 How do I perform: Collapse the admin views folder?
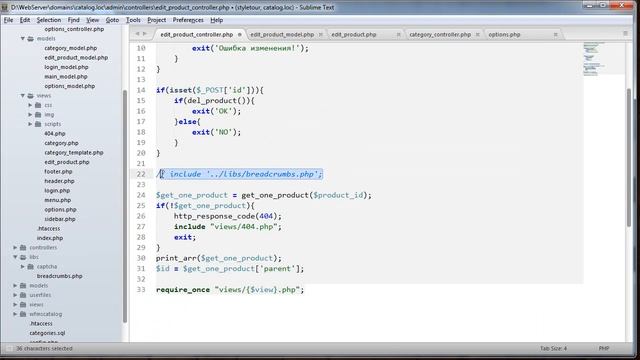pos(23,96)
